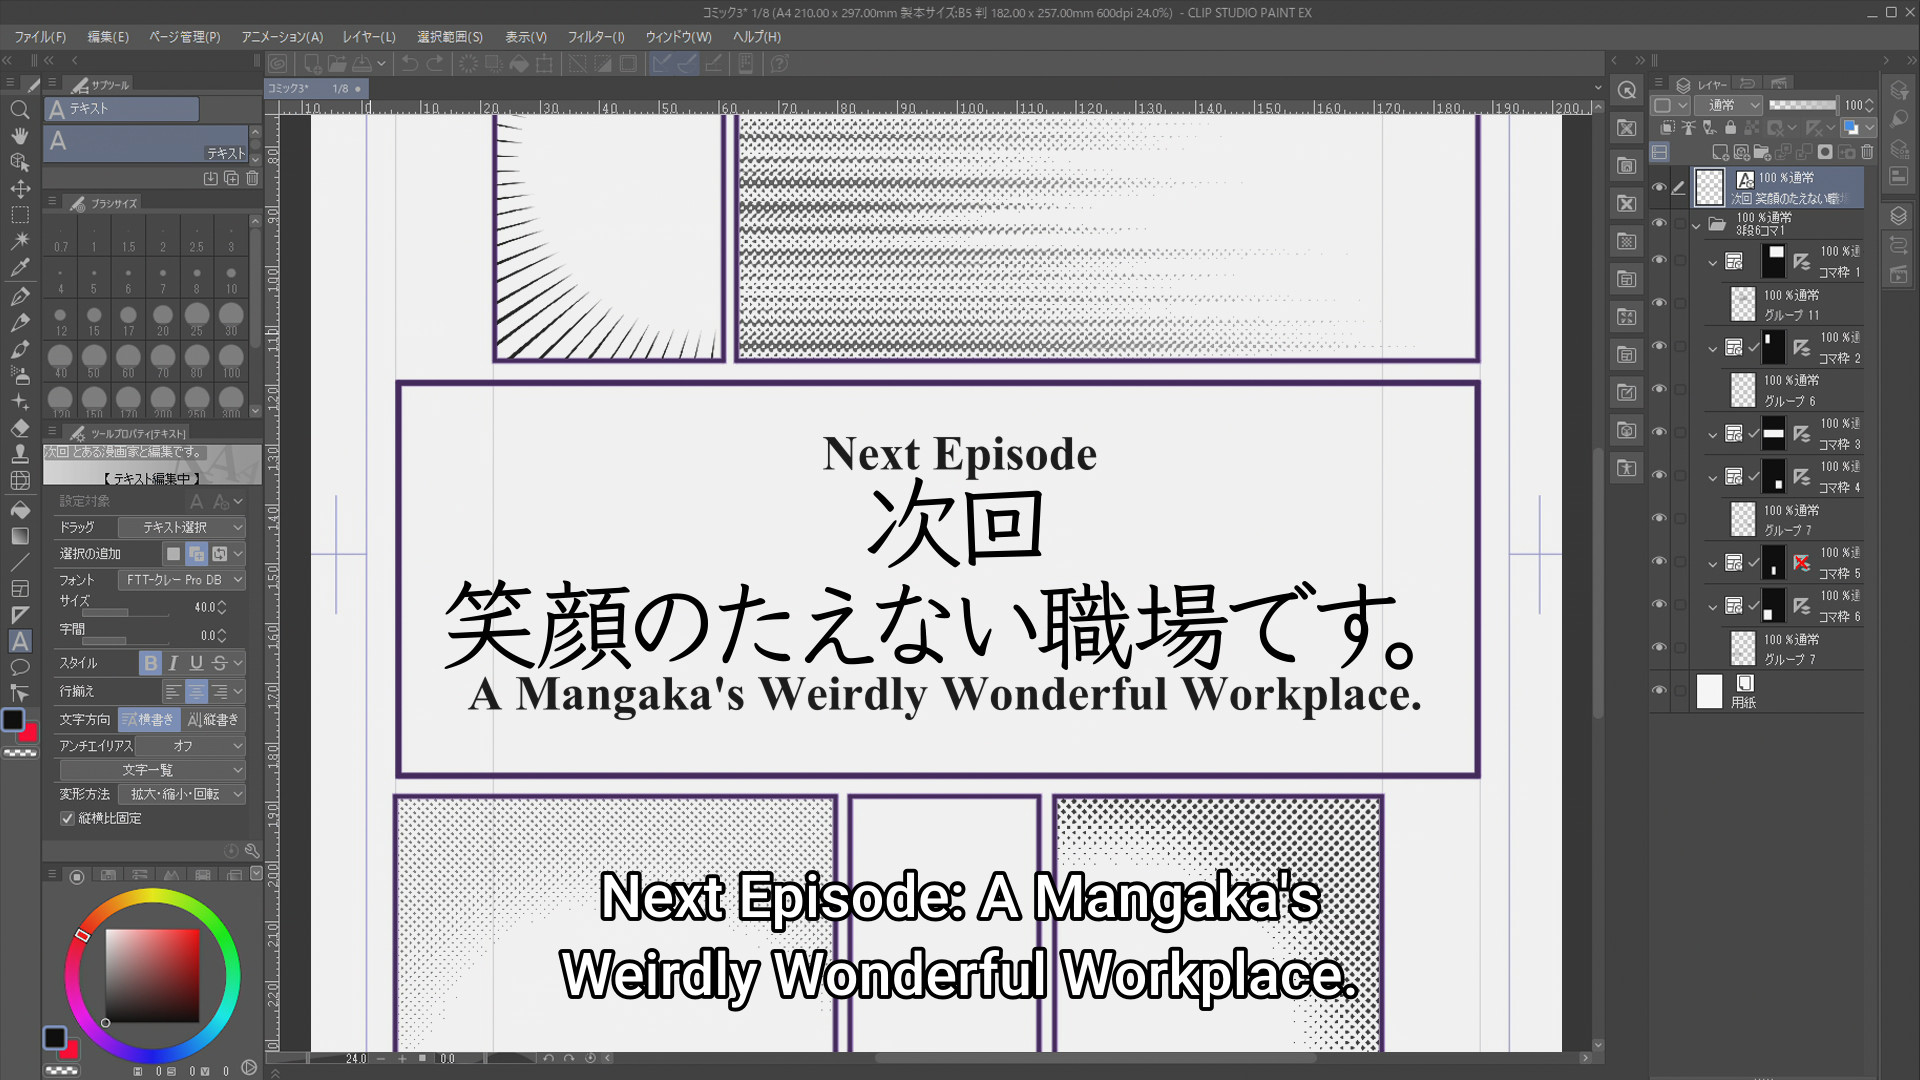This screenshot has width=1920, height=1080.
Task: Hide the 用紙 paper layer
Action: 1659,691
